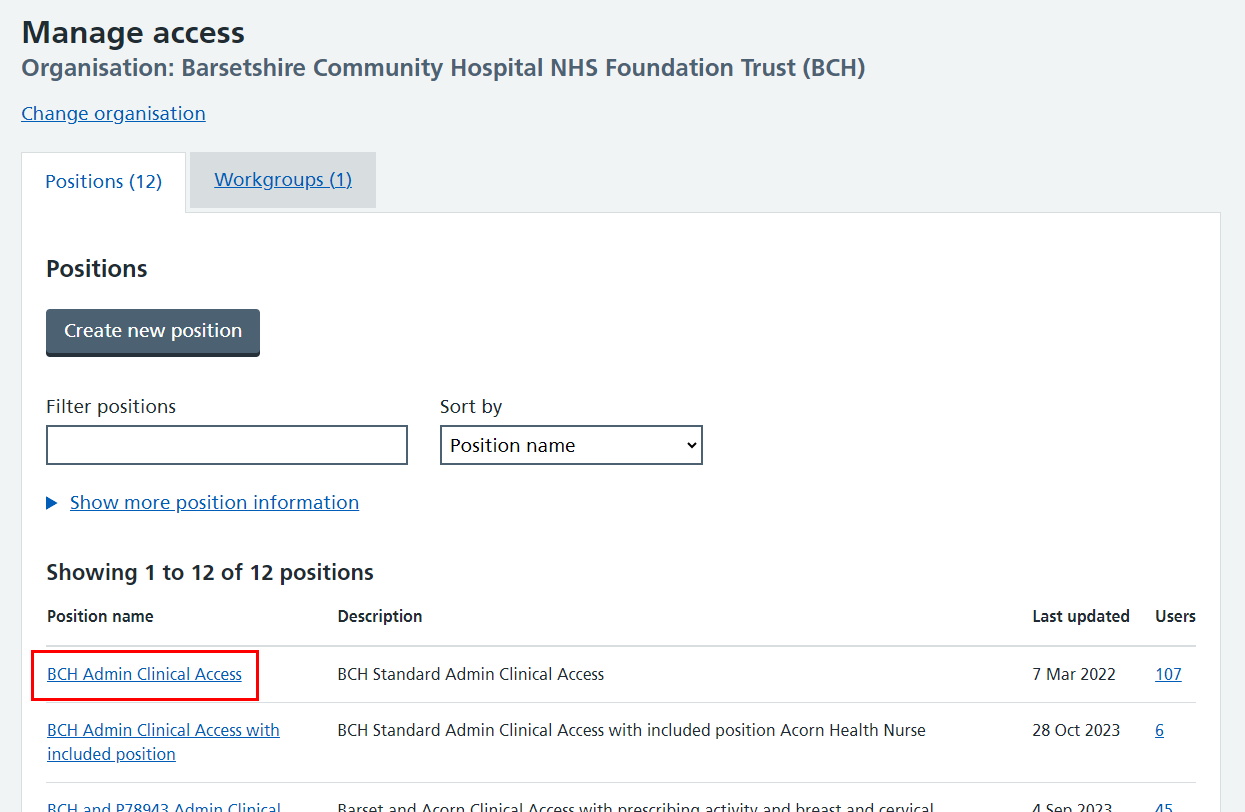The image size is (1245, 812).
Task: Click the description mentioning Acorn Health Nurse
Action: pyautogui.click(x=632, y=730)
